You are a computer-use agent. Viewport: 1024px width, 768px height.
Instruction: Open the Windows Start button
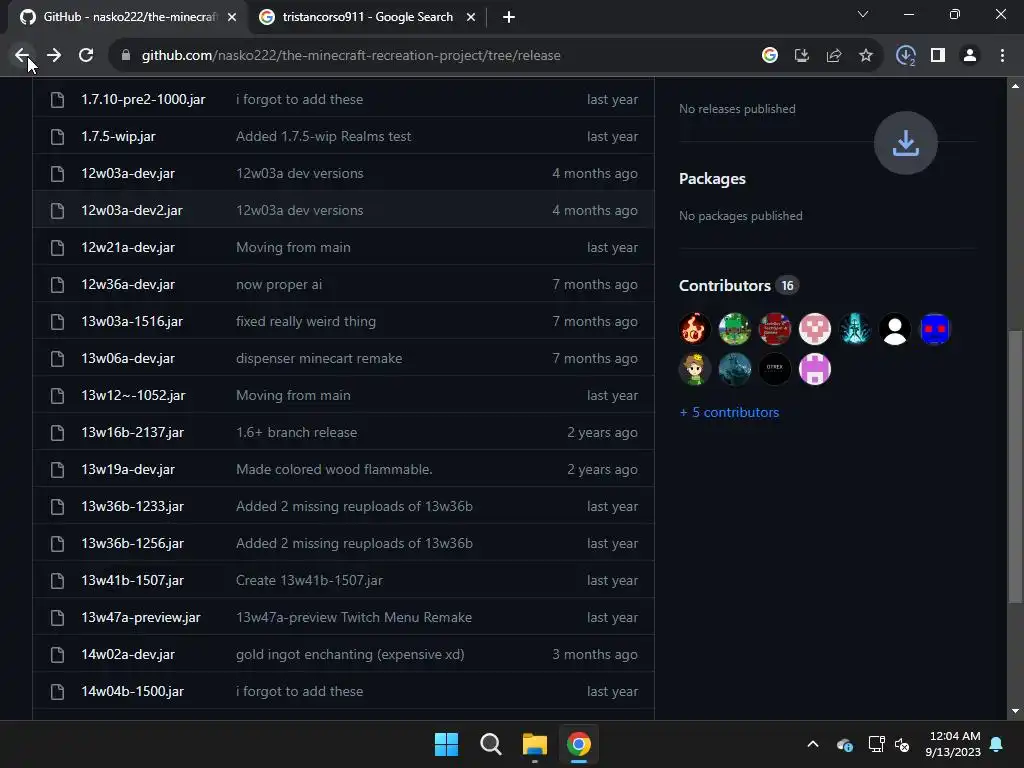pyautogui.click(x=447, y=744)
